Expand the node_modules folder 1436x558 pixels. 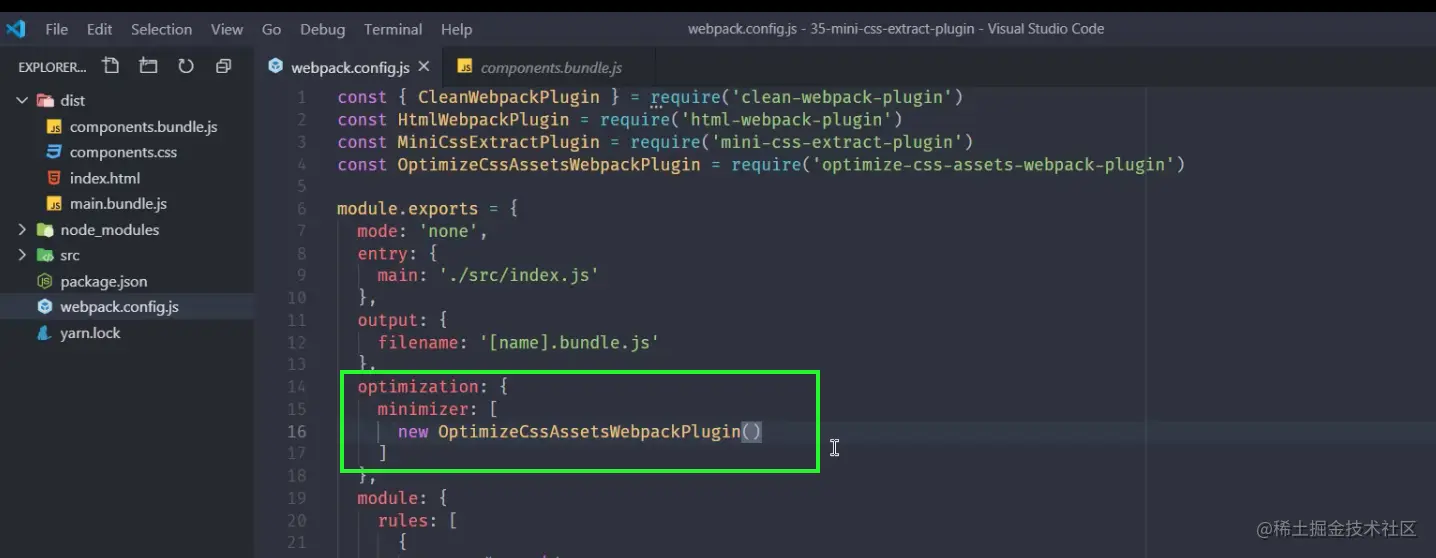click(x=21, y=229)
